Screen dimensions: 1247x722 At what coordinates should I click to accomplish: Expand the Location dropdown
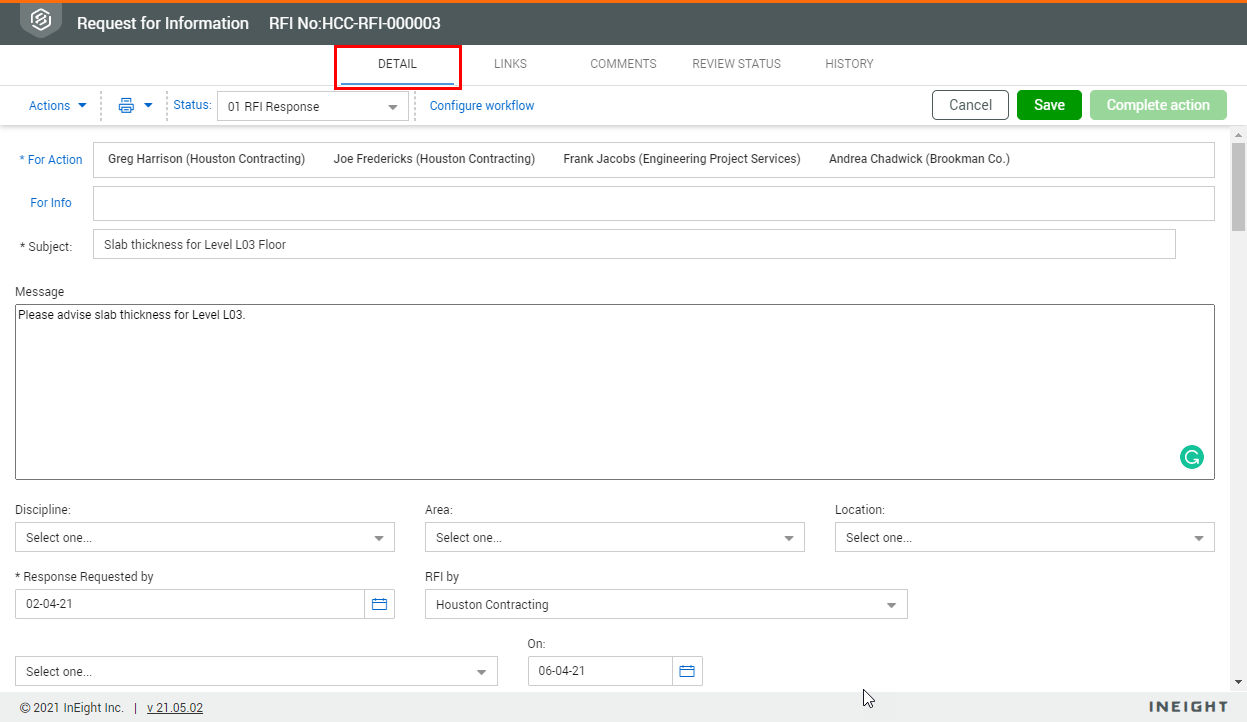point(1024,538)
